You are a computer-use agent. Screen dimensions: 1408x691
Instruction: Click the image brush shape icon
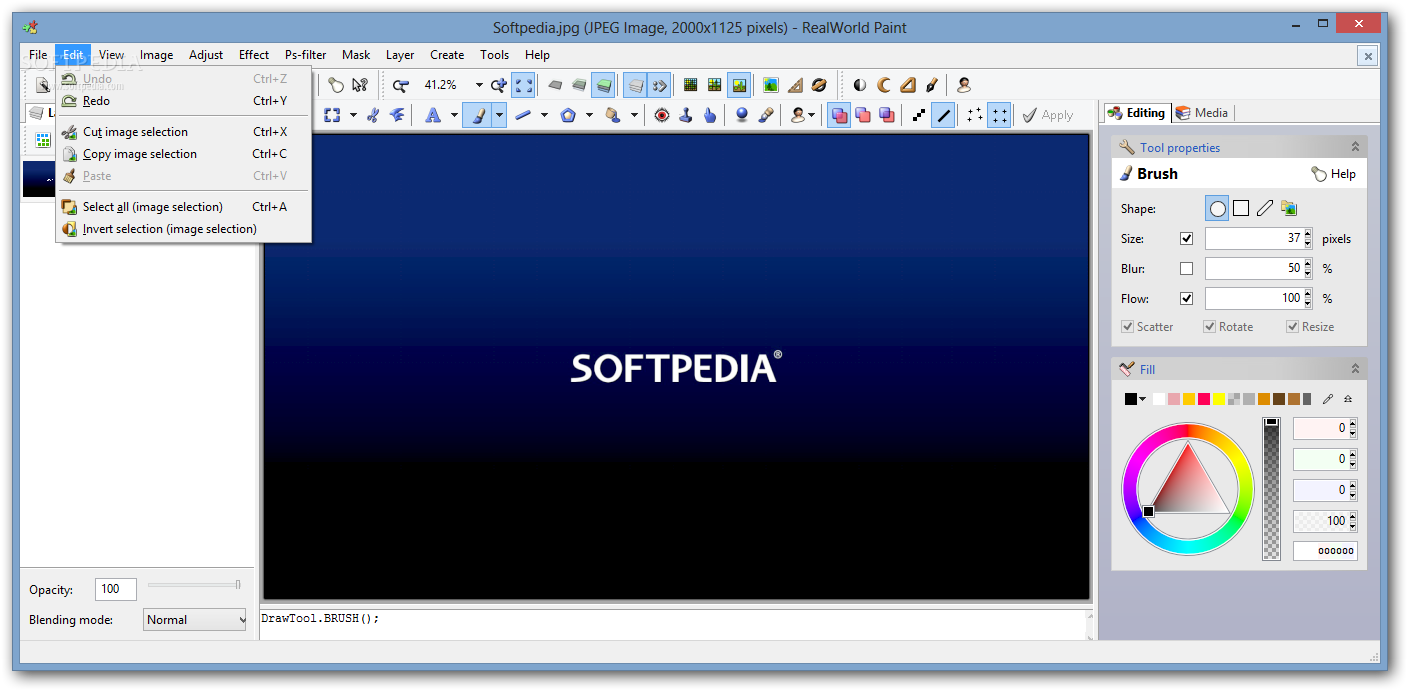(x=1289, y=208)
